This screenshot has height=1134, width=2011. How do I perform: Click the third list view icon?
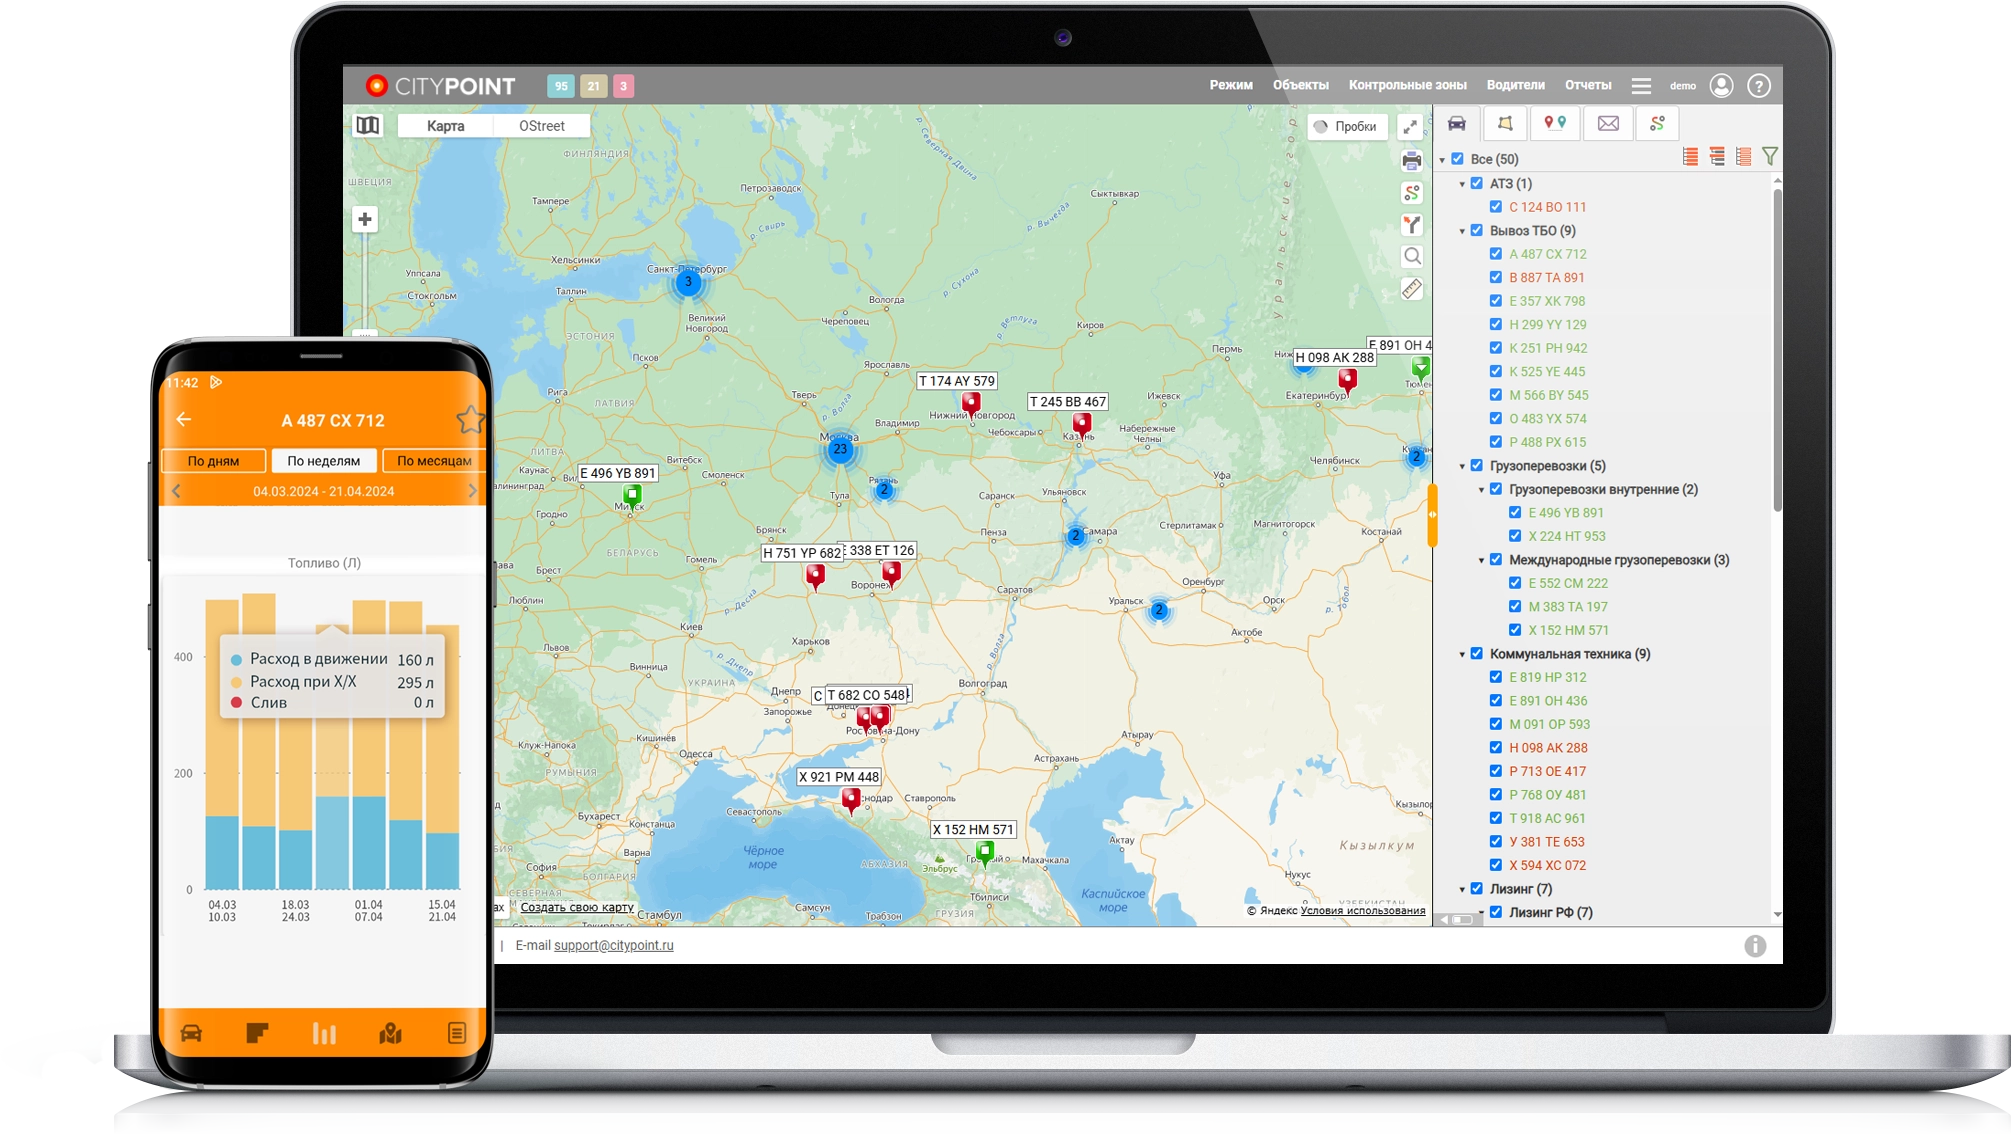click(1744, 157)
